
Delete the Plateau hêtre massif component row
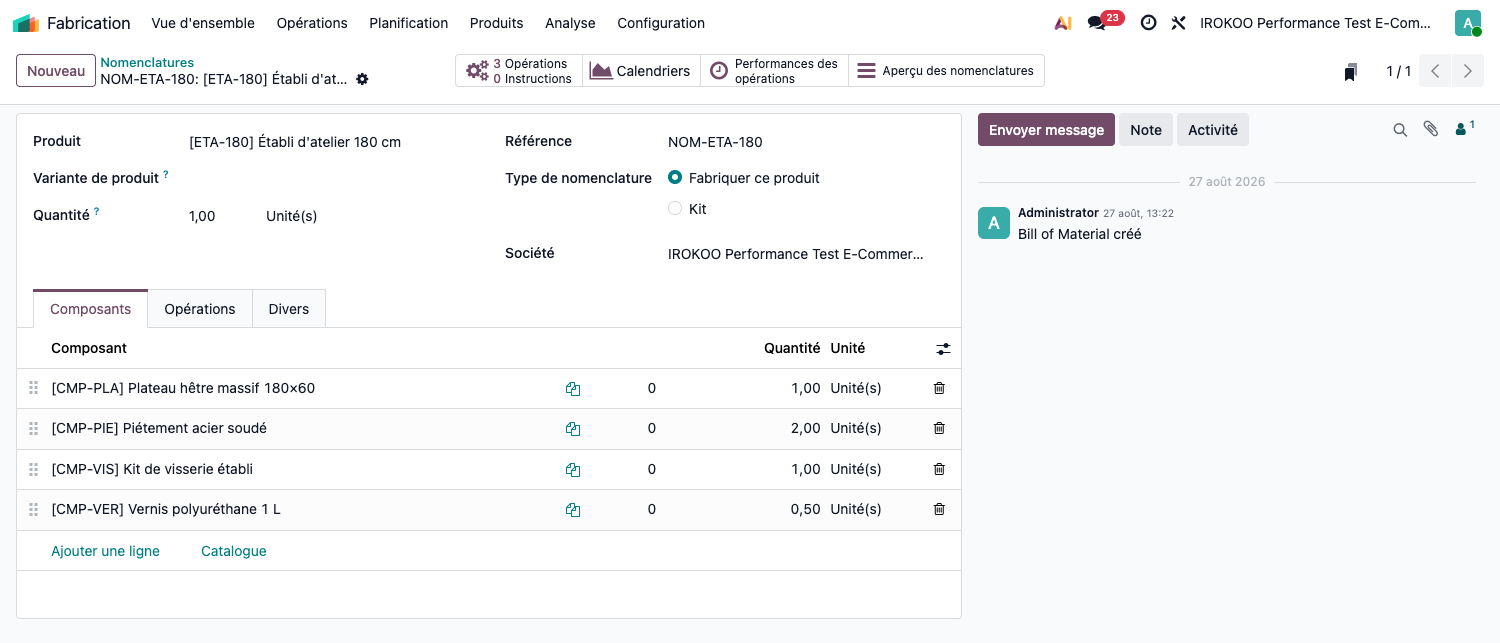[x=939, y=388]
